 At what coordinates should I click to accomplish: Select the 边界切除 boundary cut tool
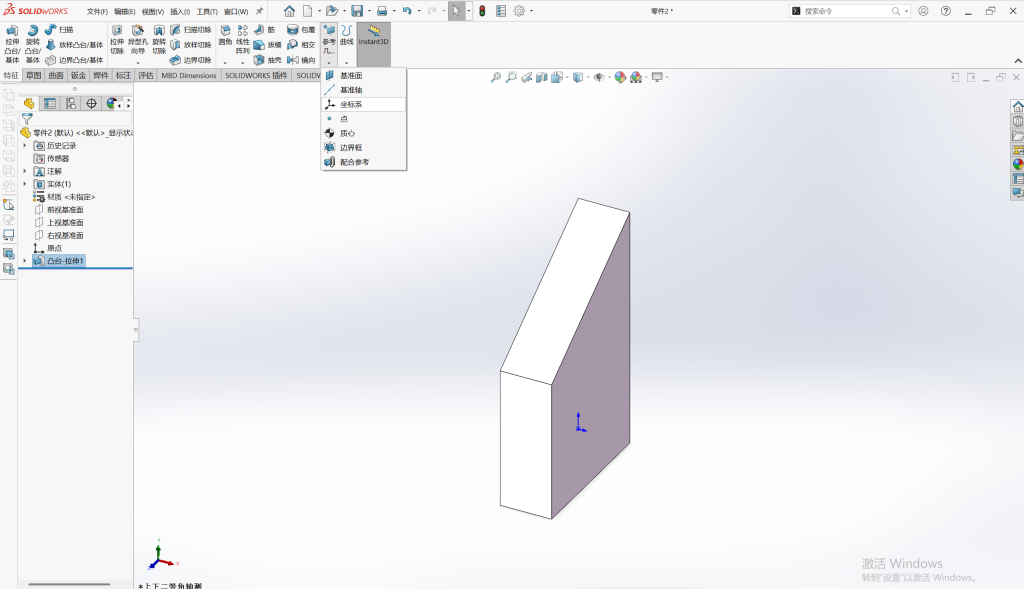click(191, 60)
